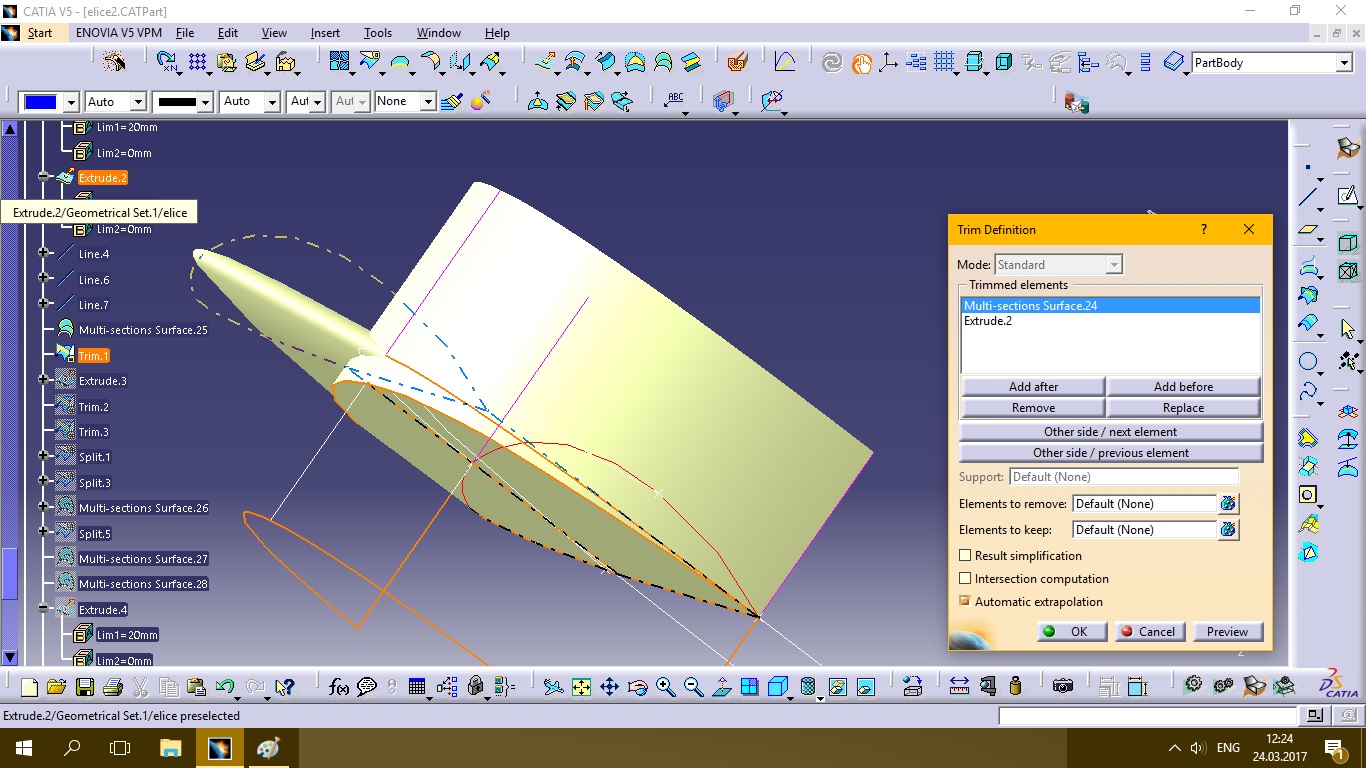Screen dimensions: 1366x768
Task: Click the Fit All In view icon
Action: tap(581, 687)
